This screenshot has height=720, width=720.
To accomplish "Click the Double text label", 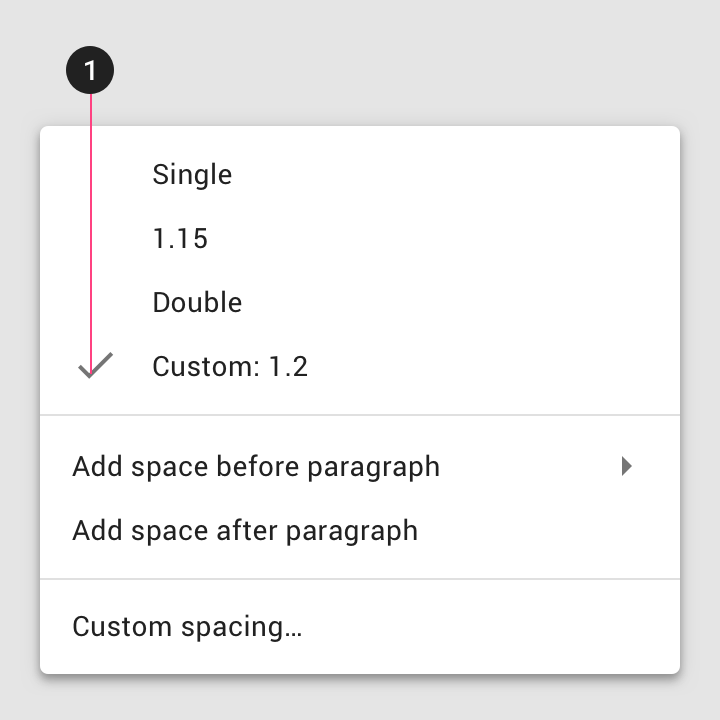I will [x=197, y=303].
